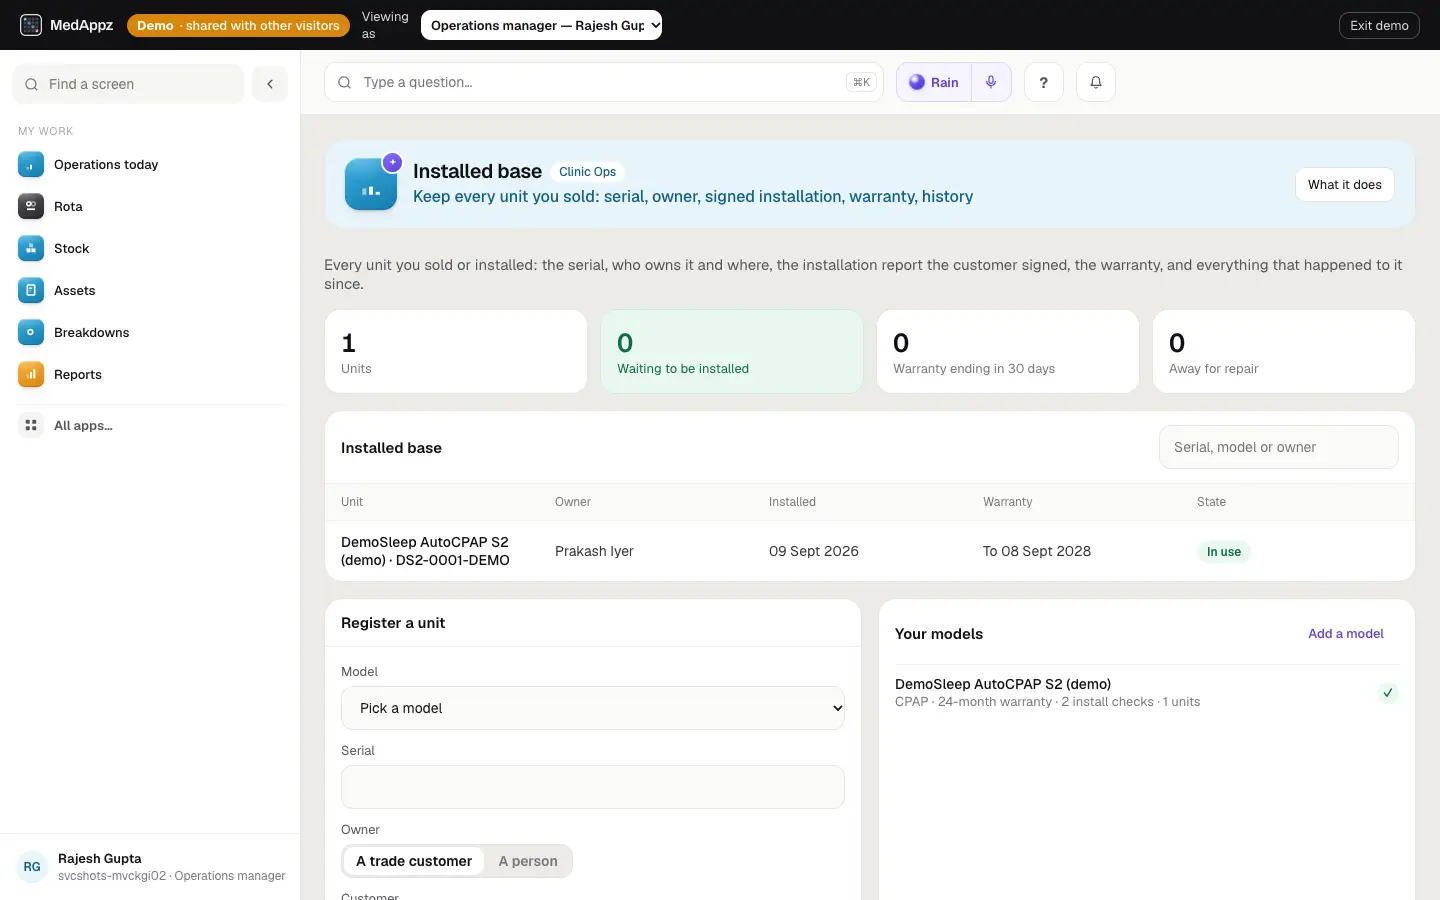1440x900 pixels.
Task: Open the Breakdowns sidebar icon
Action: (31, 333)
